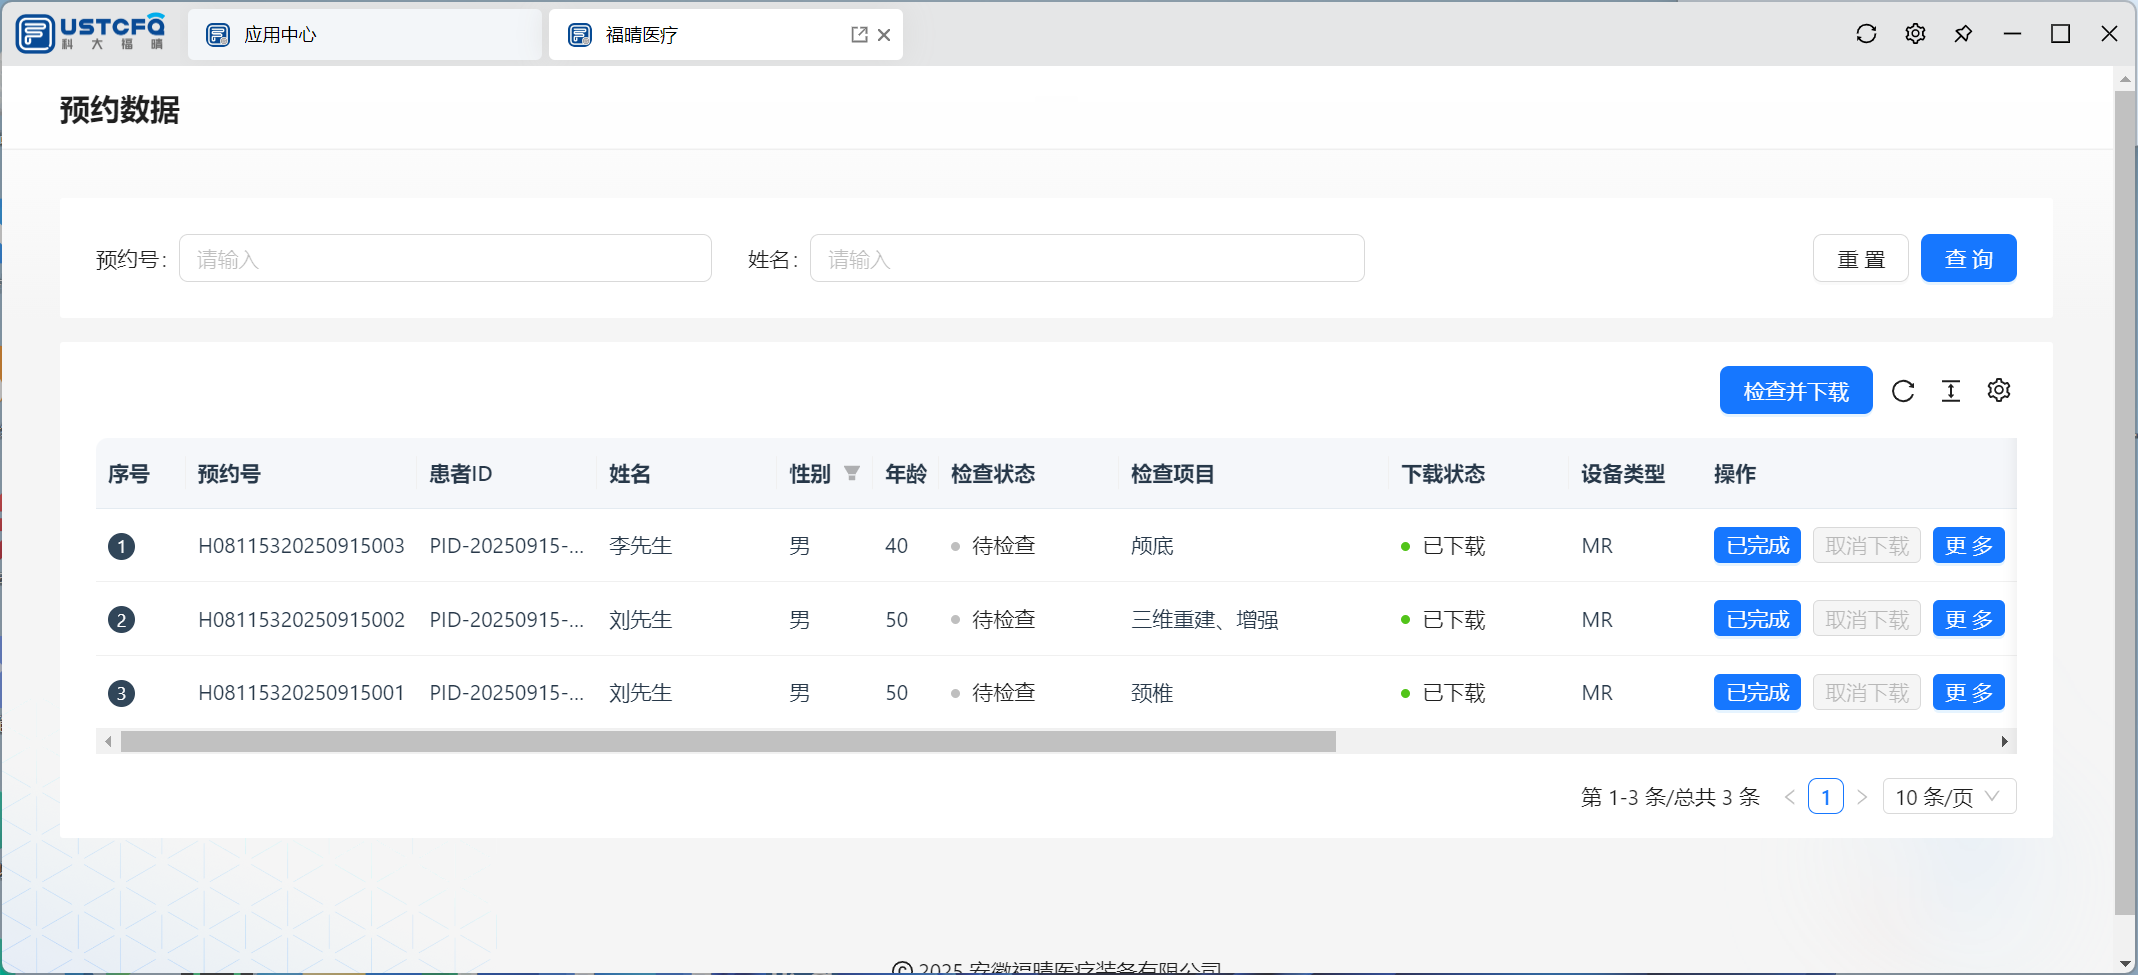The height and width of the screenshot is (975, 2138).
Task: Open 更多 menu for appointment H08115320250915001
Action: pos(1968,693)
